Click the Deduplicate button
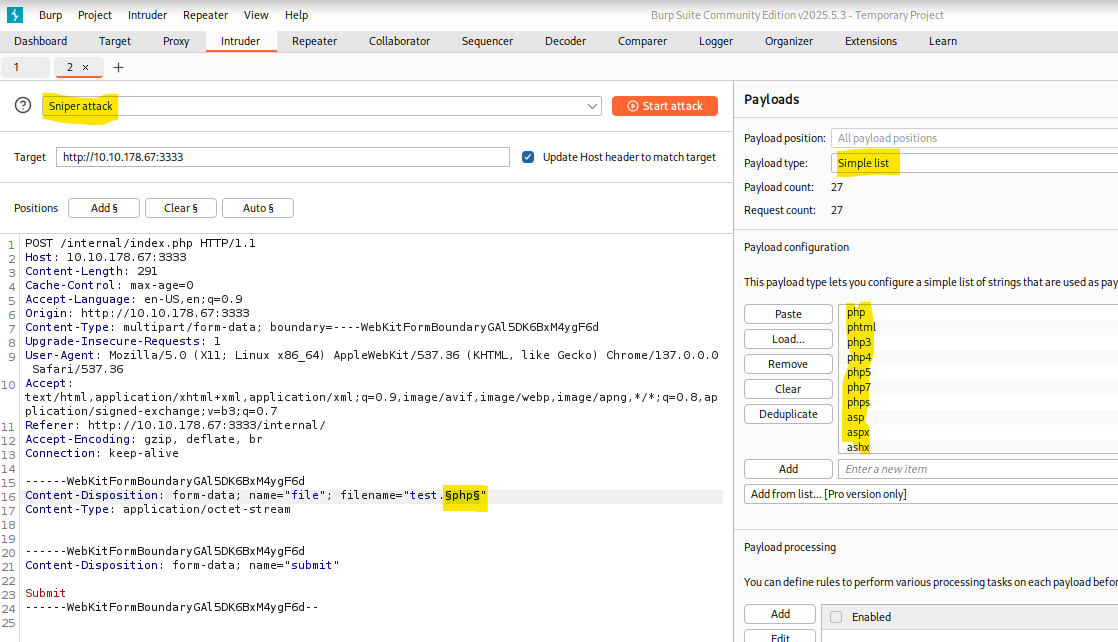The image size is (1118, 642). [x=788, y=414]
